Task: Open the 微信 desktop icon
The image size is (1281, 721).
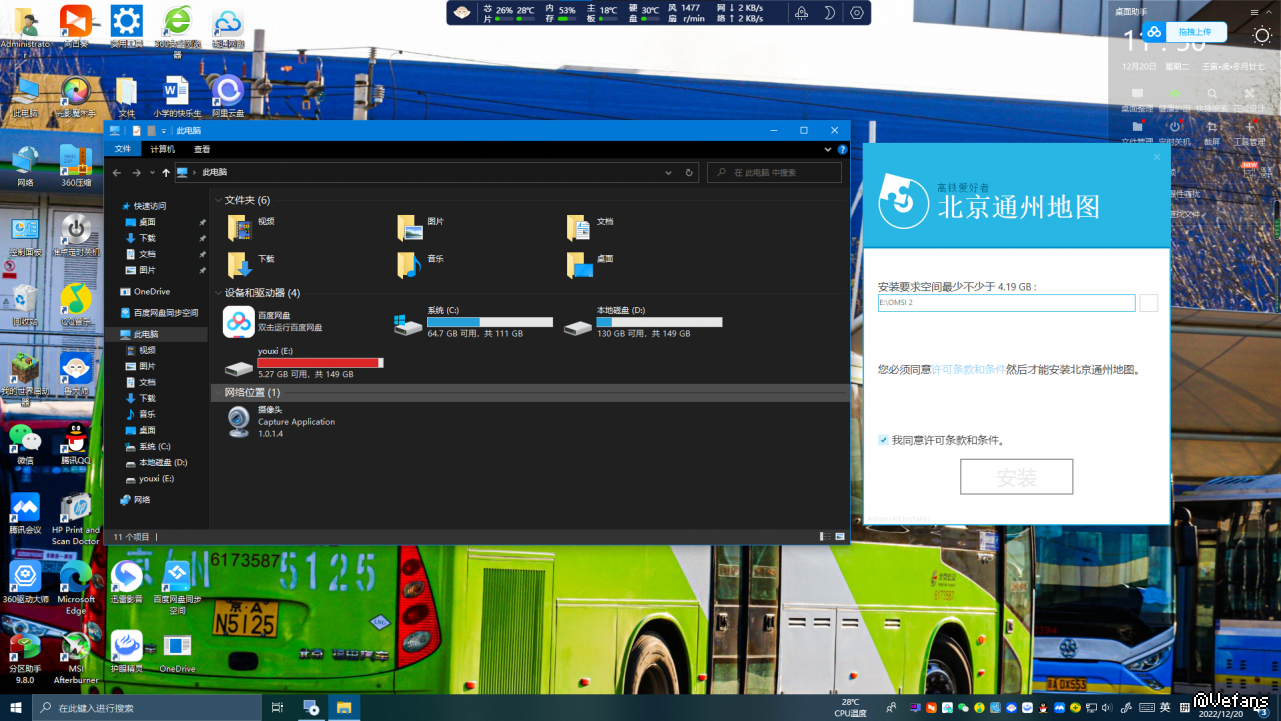Action: 25,439
